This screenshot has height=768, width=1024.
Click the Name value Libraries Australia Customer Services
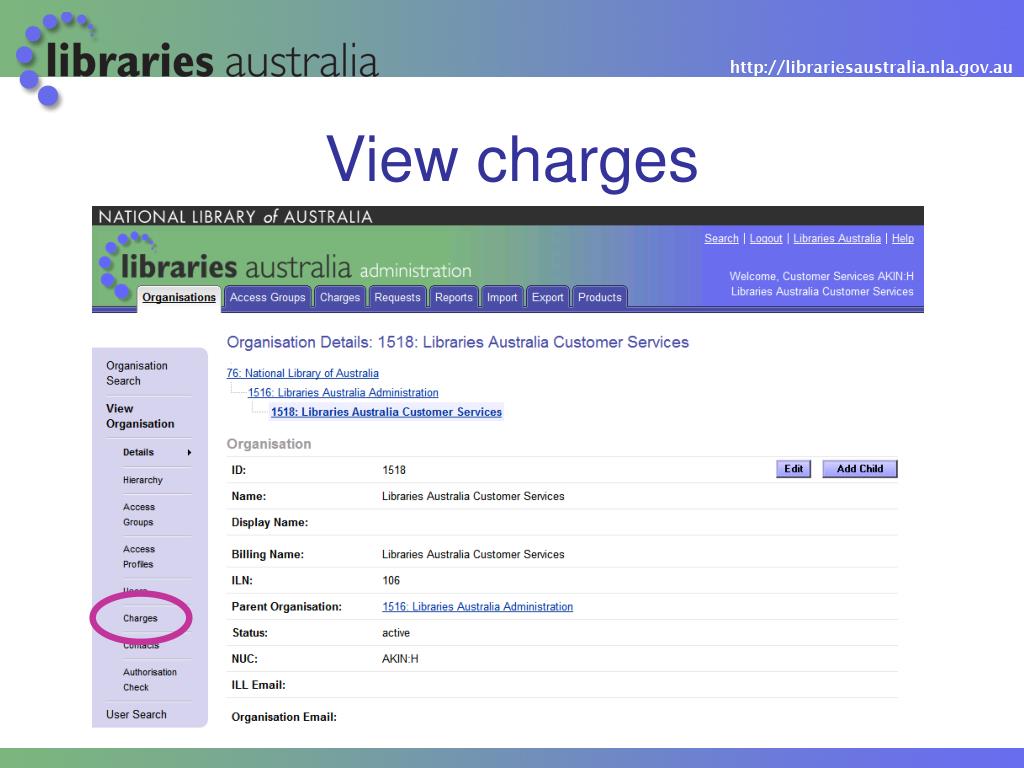tap(473, 496)
